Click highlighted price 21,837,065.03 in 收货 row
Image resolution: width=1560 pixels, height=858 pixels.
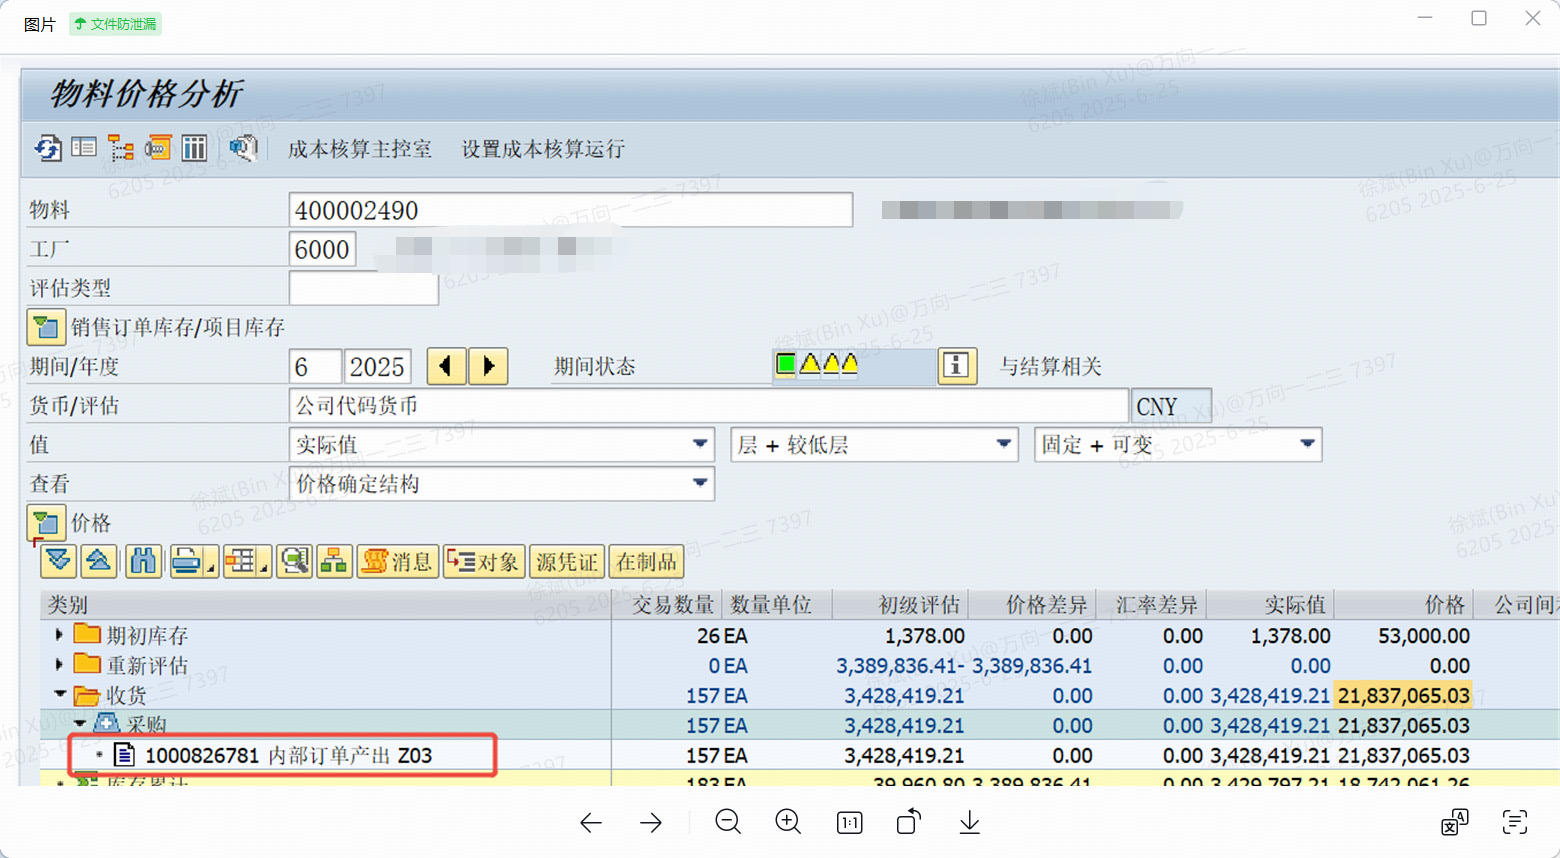click(1404, 696)
